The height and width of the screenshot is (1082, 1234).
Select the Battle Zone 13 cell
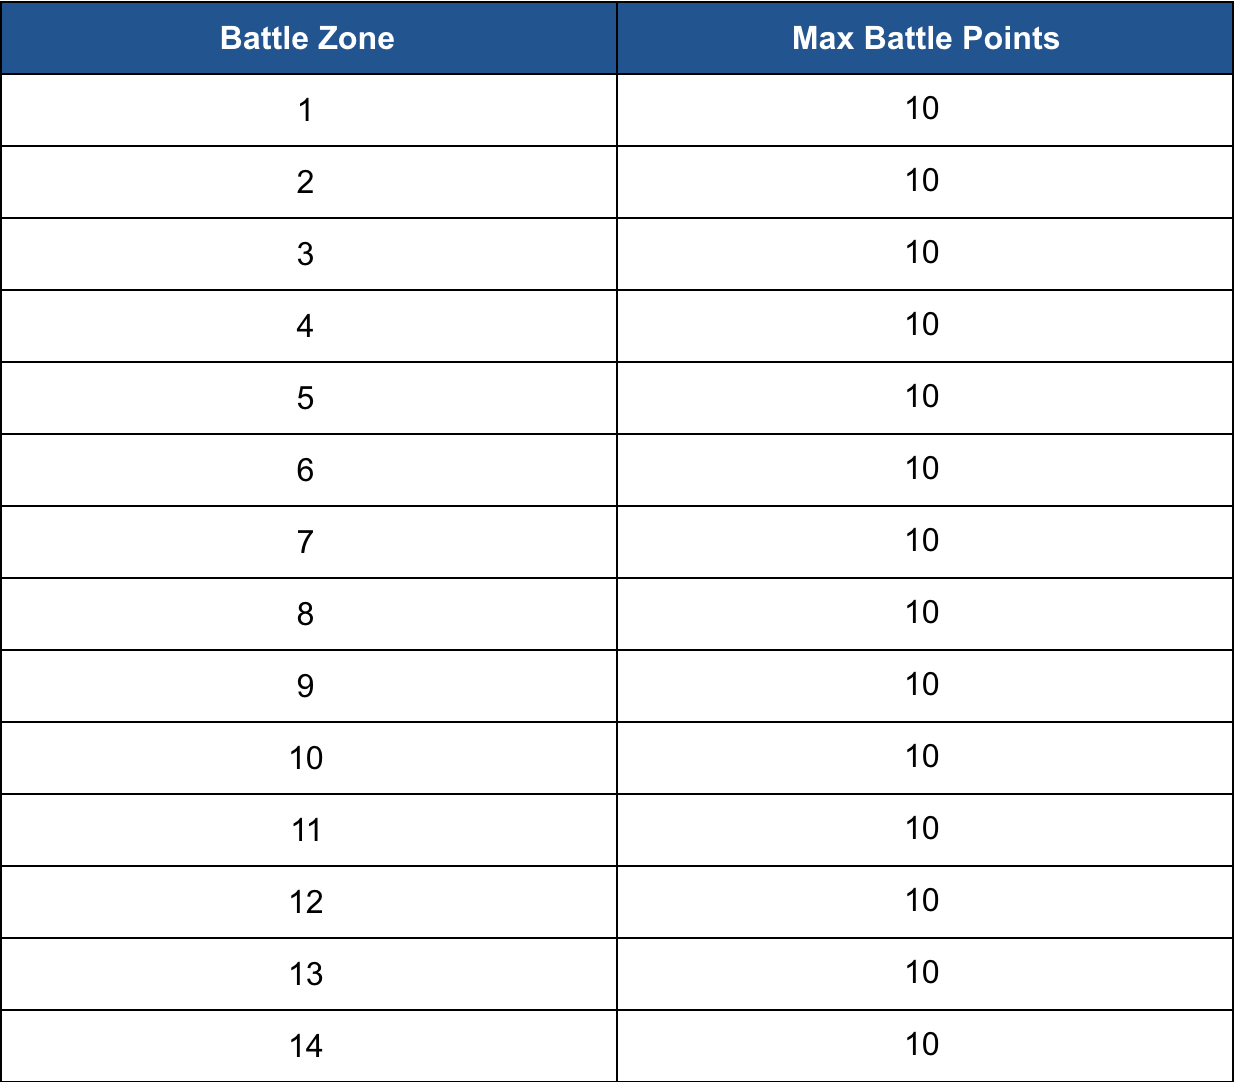[x=308, y=974]
